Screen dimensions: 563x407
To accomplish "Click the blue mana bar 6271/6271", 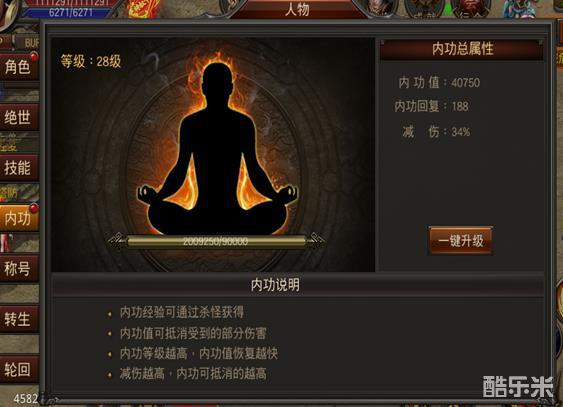I will (70, 12).
